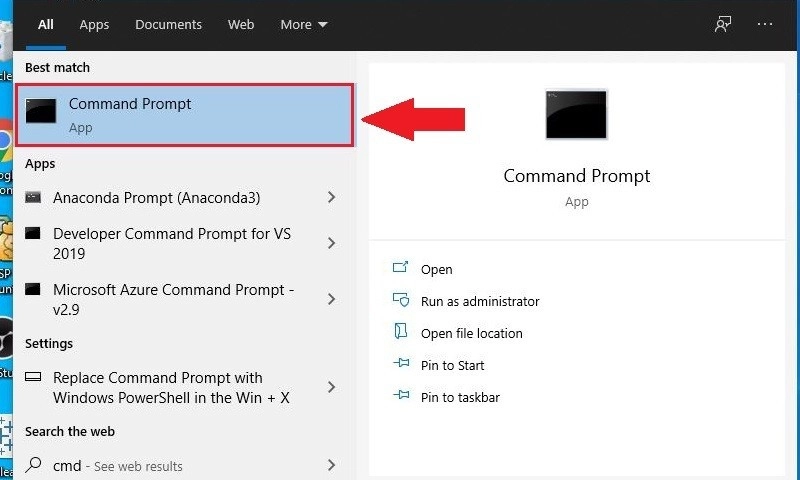
Task: Click the Open file location icon
Action: point(401,332)
